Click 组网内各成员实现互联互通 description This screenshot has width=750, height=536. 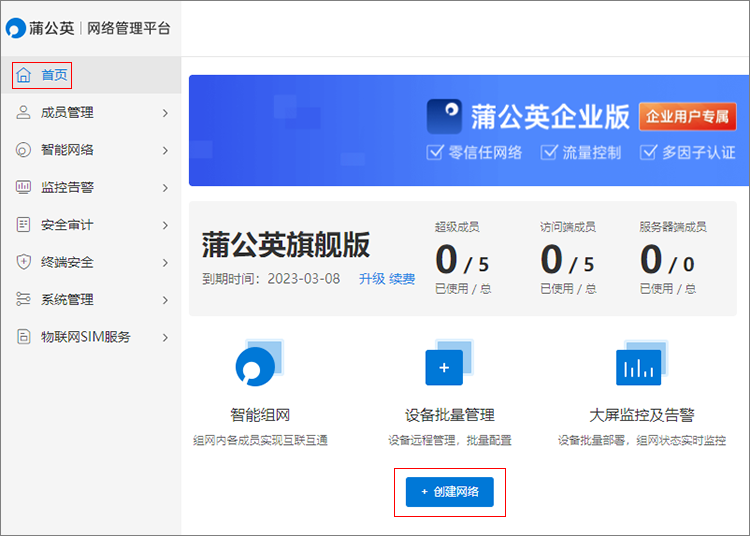coord(260,440)
